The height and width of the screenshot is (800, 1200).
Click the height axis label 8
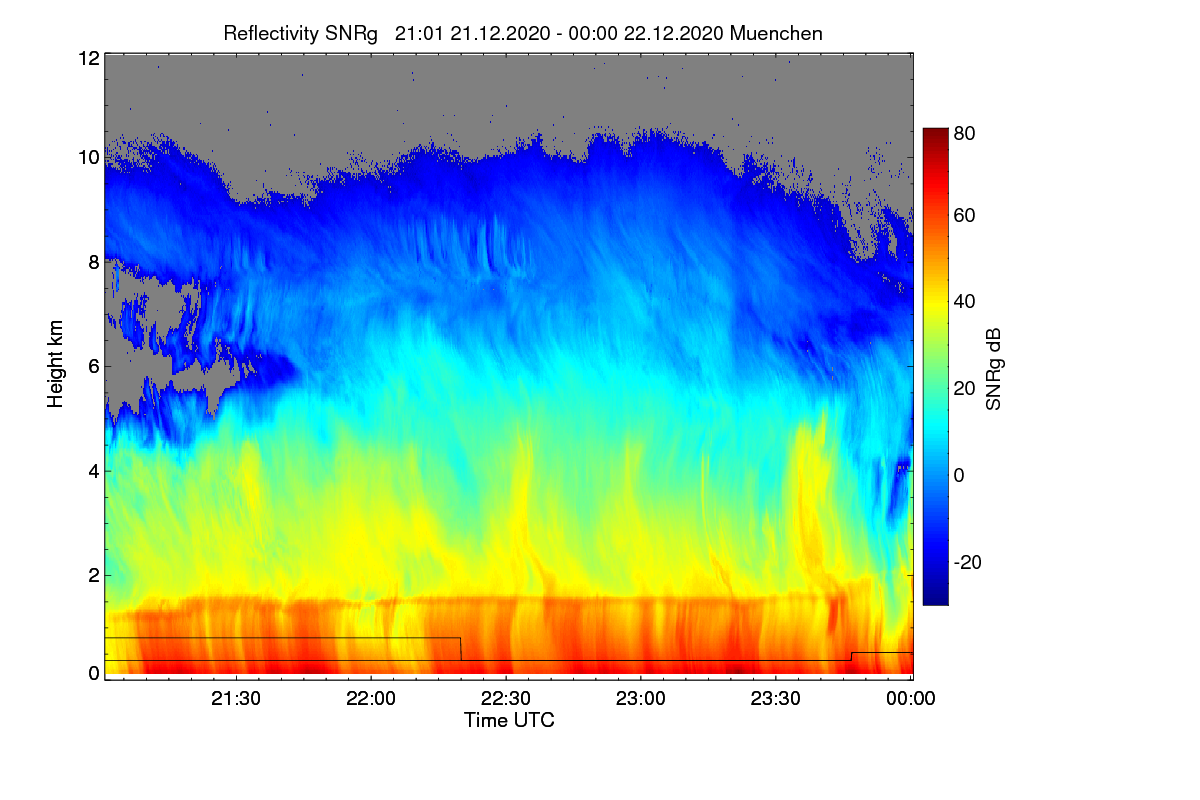(93, 262)
